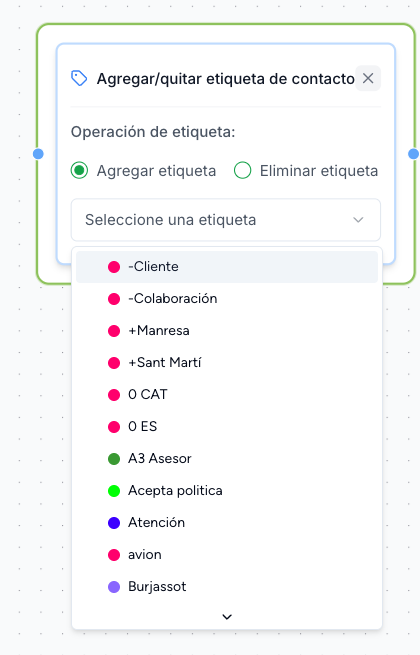Select the Eliminar etiqueta radio button
The height and width of the screenshot is (655, 420).
[x=242, y=170]
